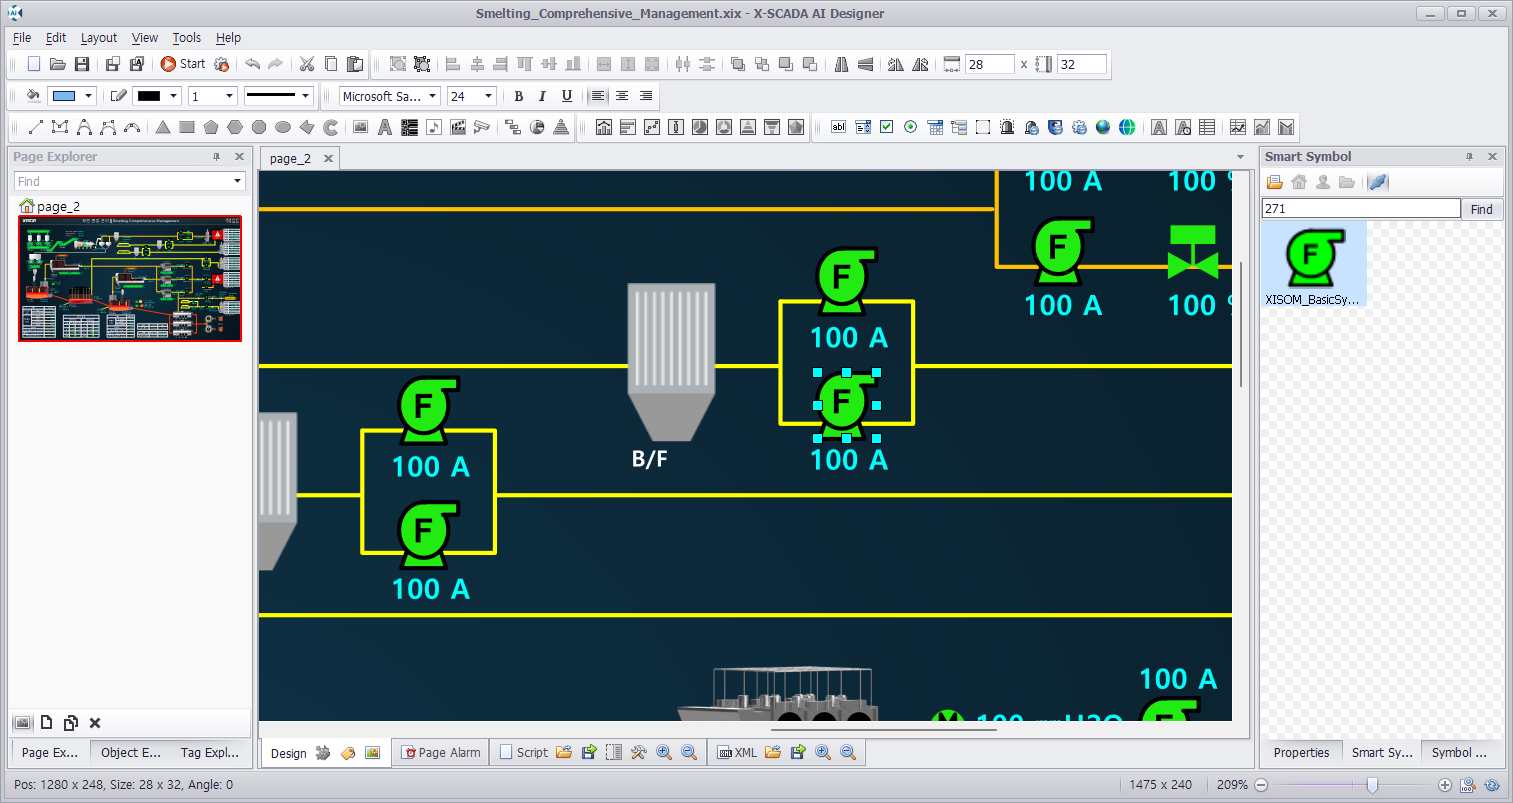
Task: Click the Cut scissors icon
Action: [x=307, y=64]
